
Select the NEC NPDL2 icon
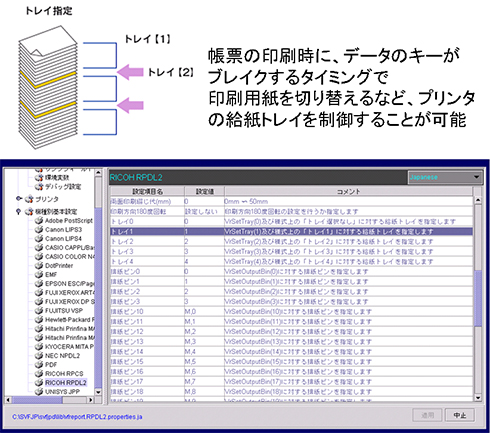pos(39,355)
